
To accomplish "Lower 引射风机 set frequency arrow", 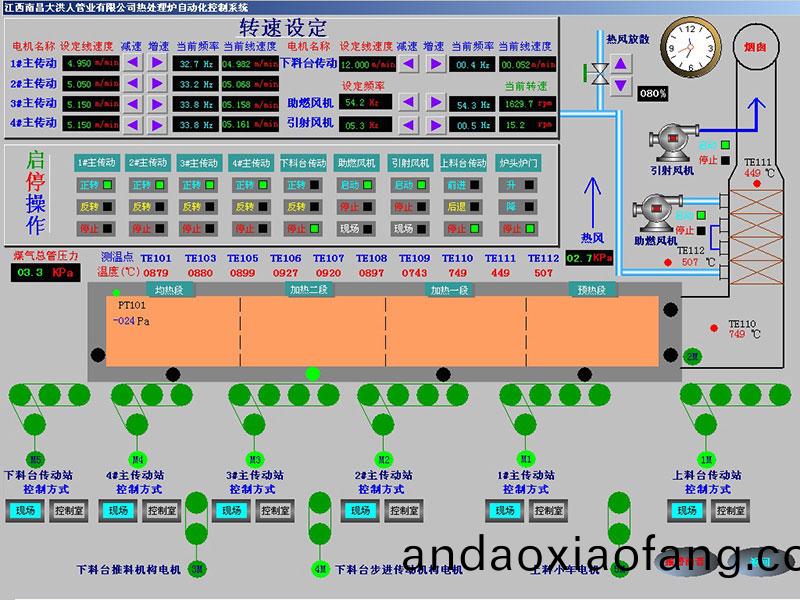I will (409, 124).
